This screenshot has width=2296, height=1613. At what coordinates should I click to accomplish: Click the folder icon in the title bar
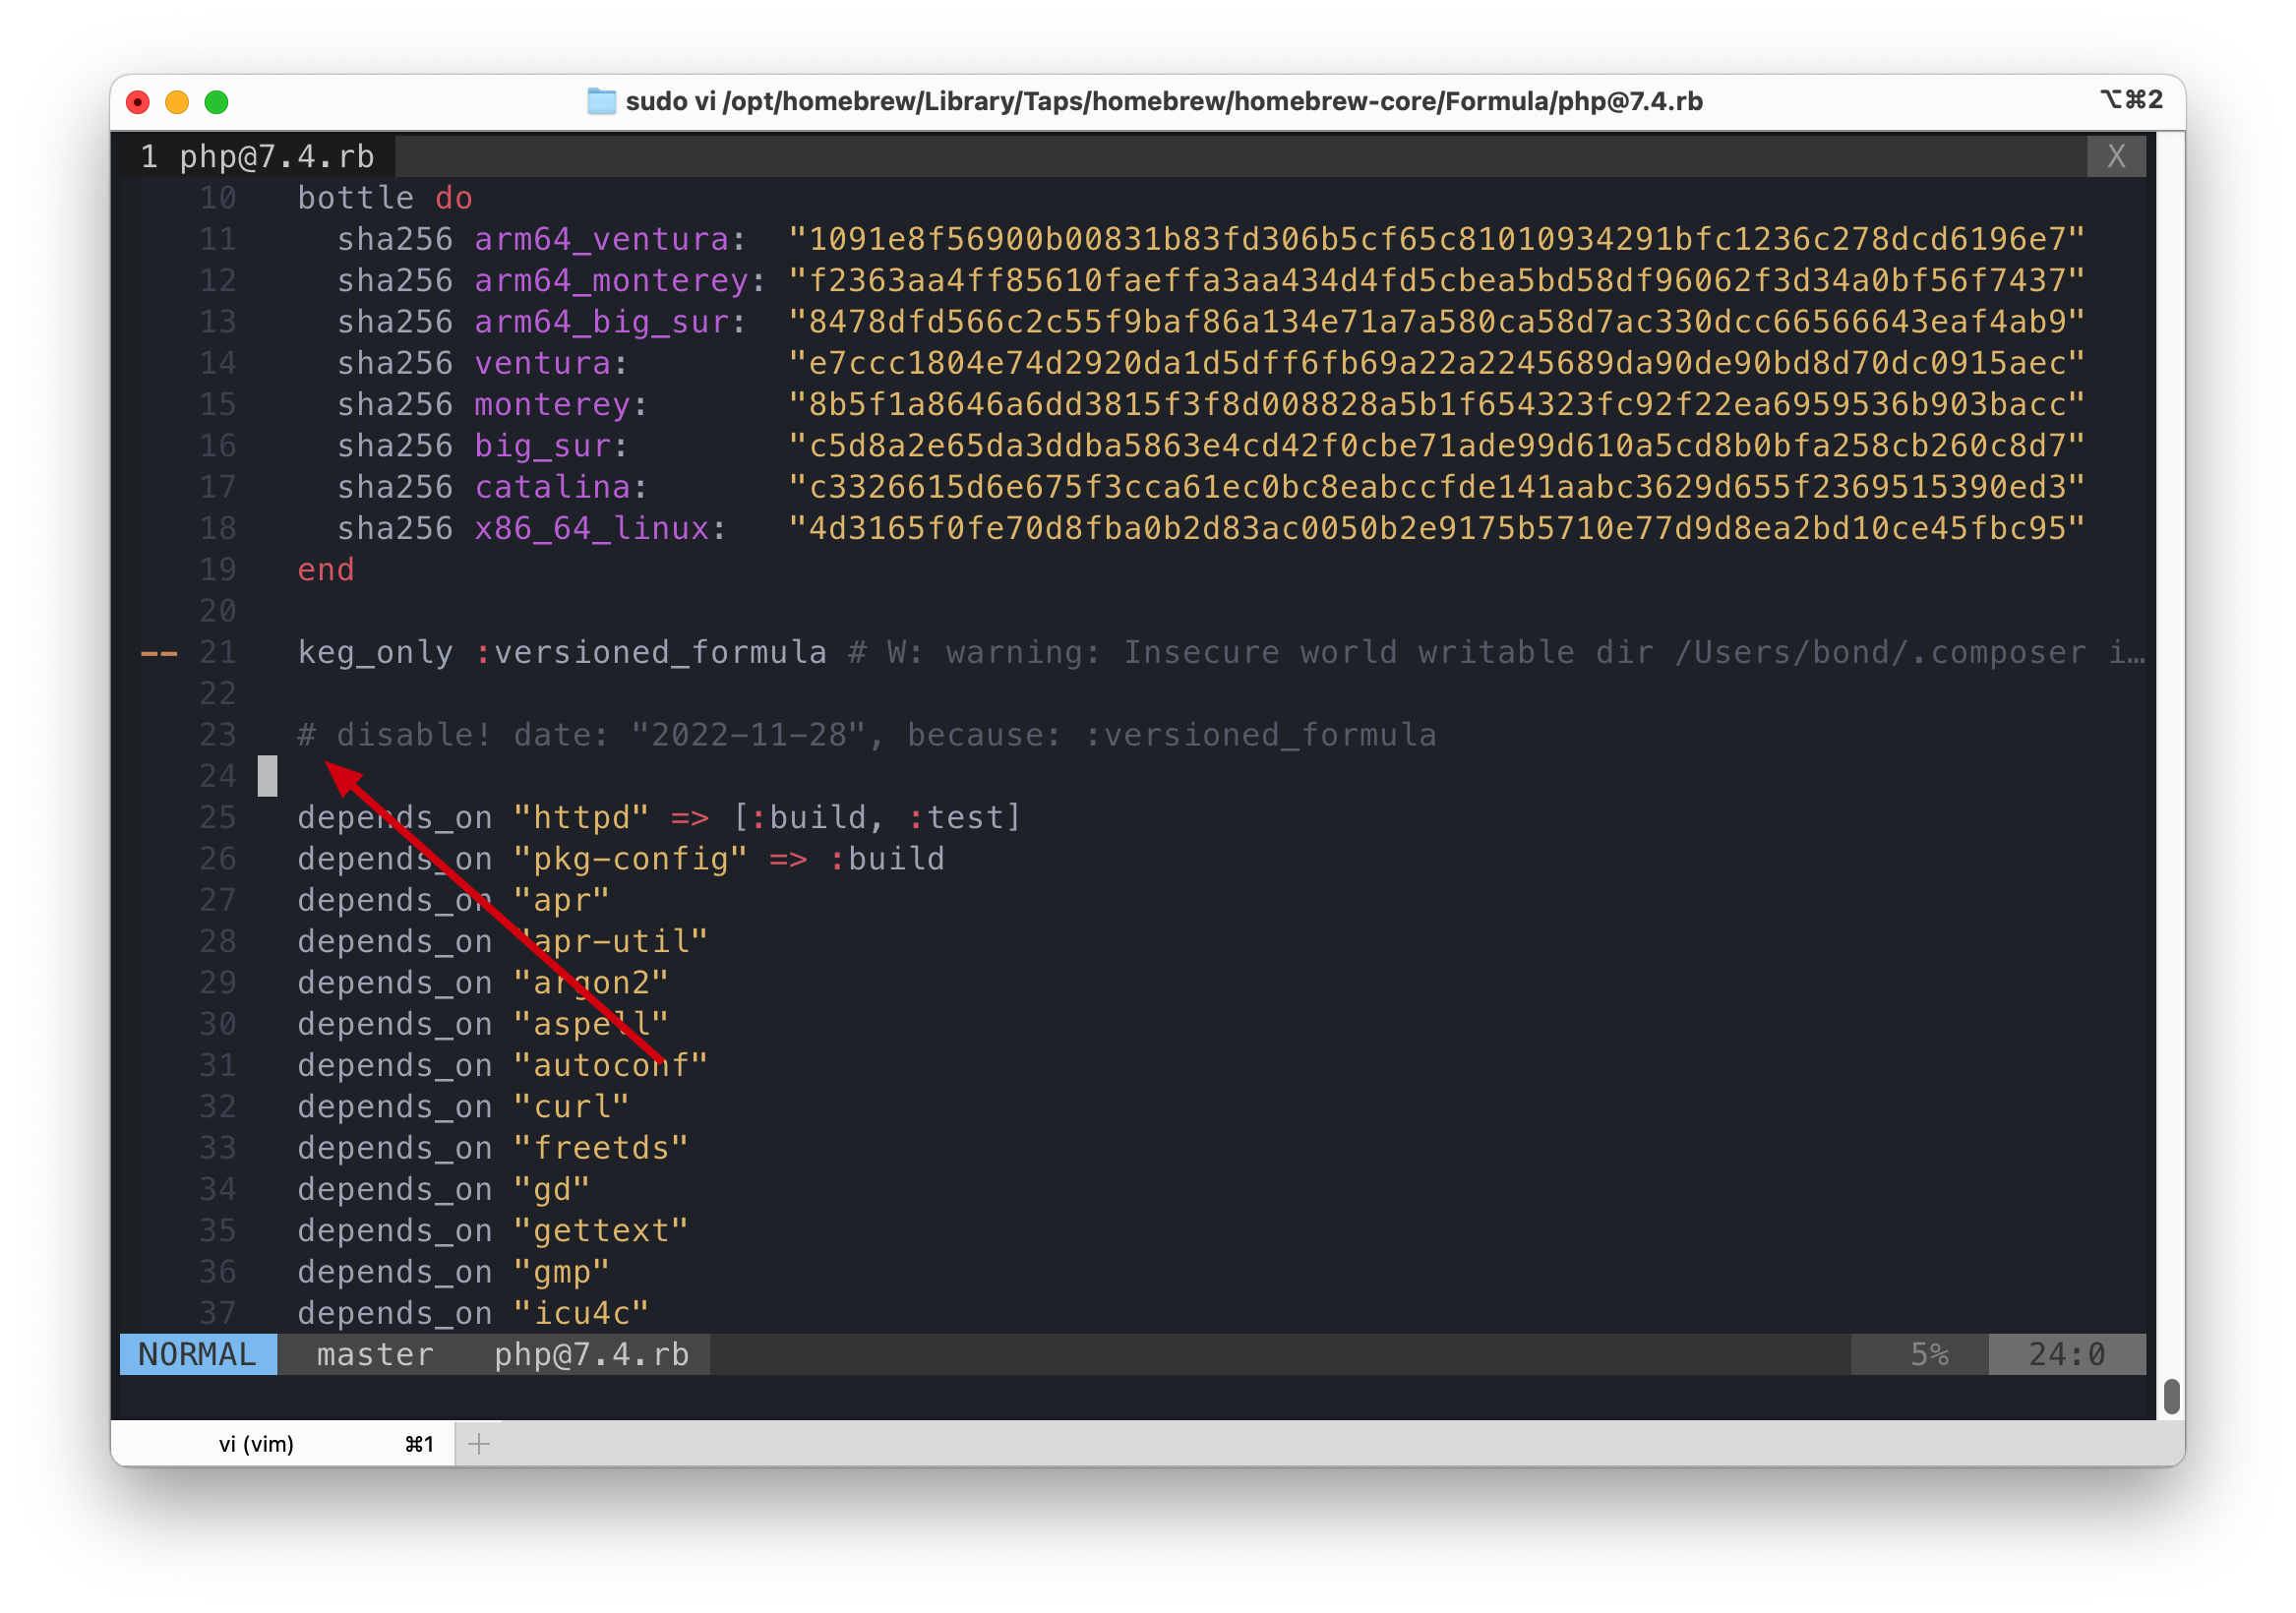(601, 101)
